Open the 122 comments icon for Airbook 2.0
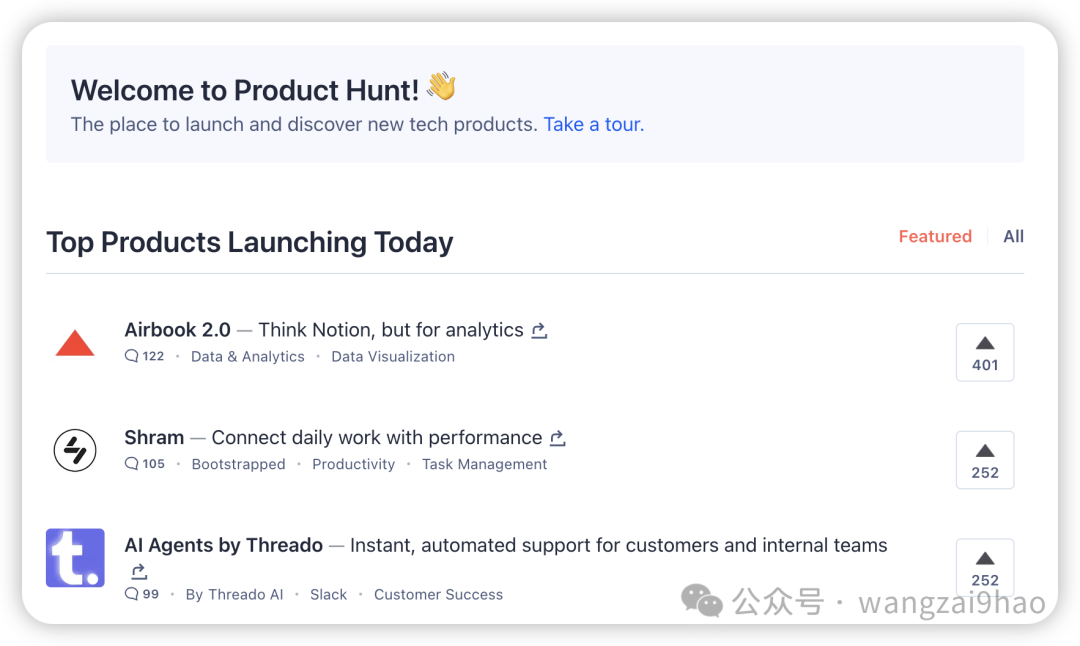1080x646 pixels. tap(132, 356)
